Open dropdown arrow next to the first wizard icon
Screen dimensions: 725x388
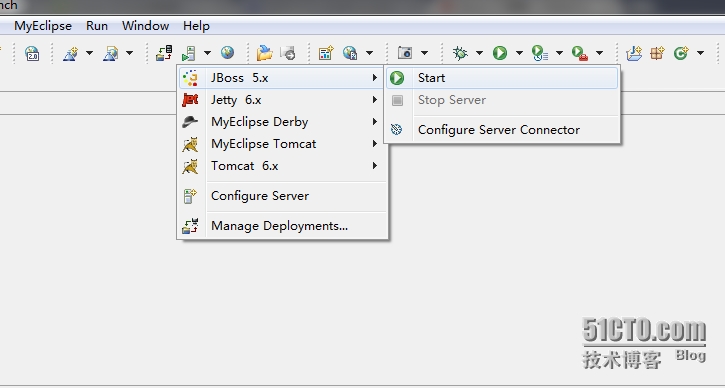[89, 53]
